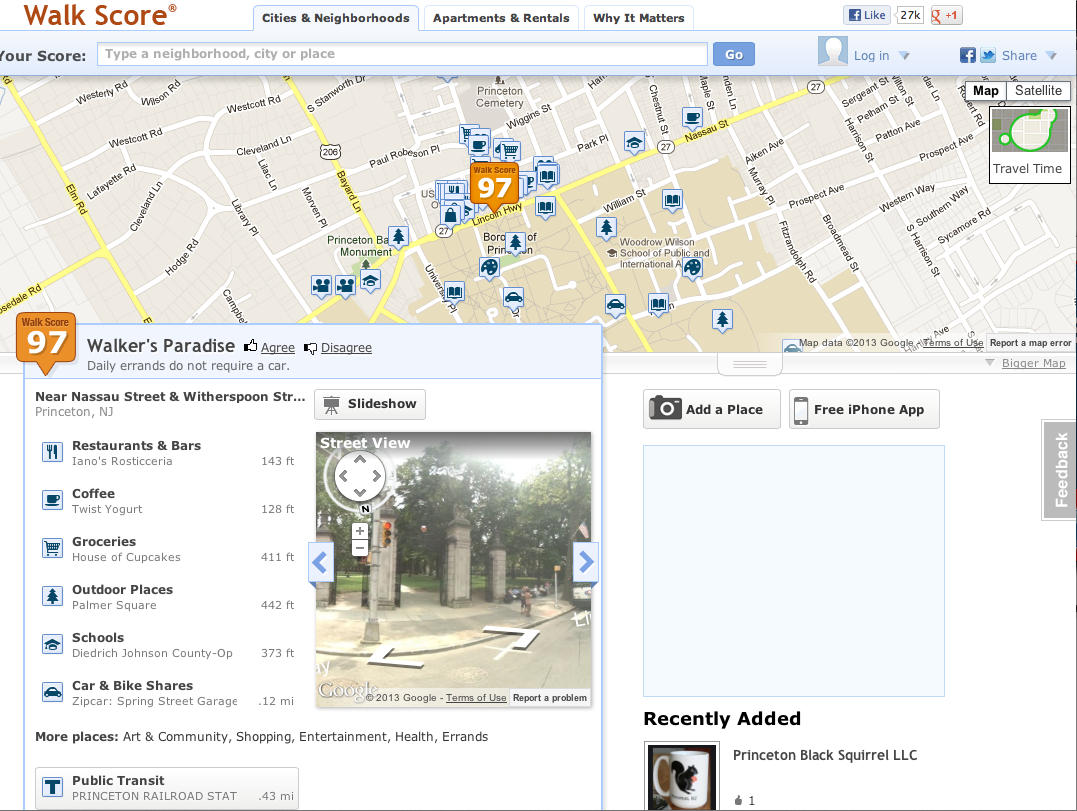
Task: Expand the Share dropdown menu
Action: pos(1050,56)
